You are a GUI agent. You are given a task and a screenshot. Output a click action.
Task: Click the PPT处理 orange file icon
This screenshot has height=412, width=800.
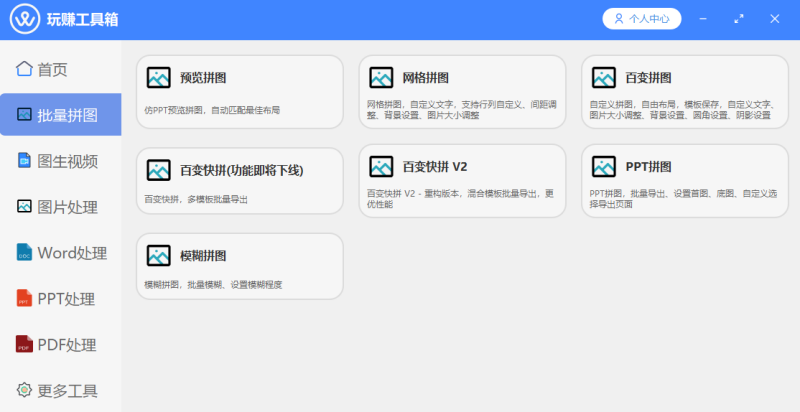[24, 298]
